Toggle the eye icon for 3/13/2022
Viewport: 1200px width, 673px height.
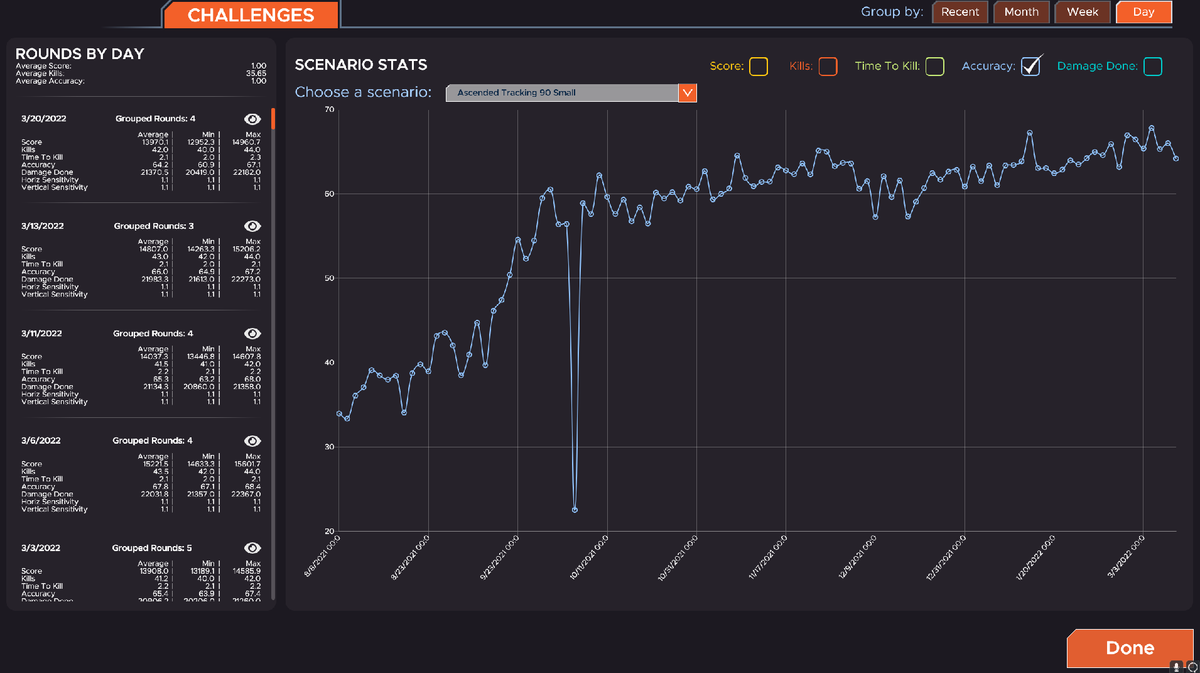pos(252,226)
